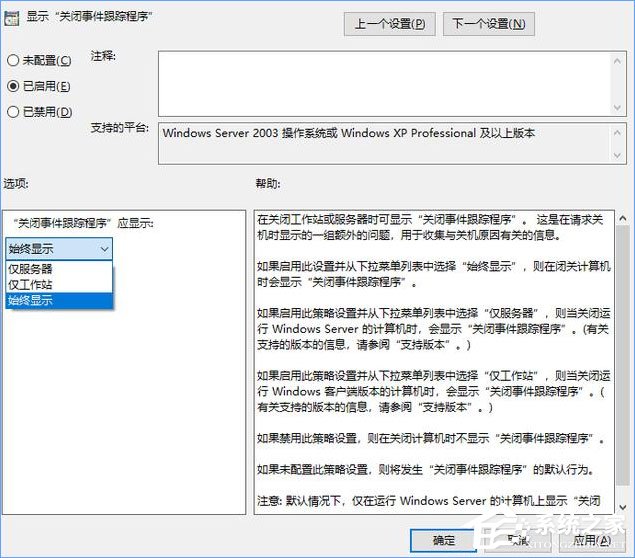This screenshot has width=635, height=558.
Task: Click the up arrow of the help text scrollbar
Action: click(623, 218)
